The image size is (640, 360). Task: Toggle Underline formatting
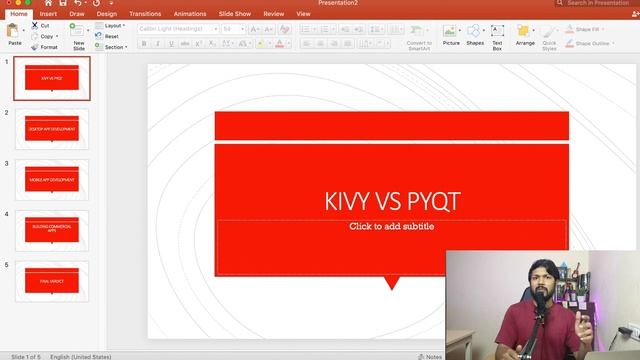pos(171,43)
